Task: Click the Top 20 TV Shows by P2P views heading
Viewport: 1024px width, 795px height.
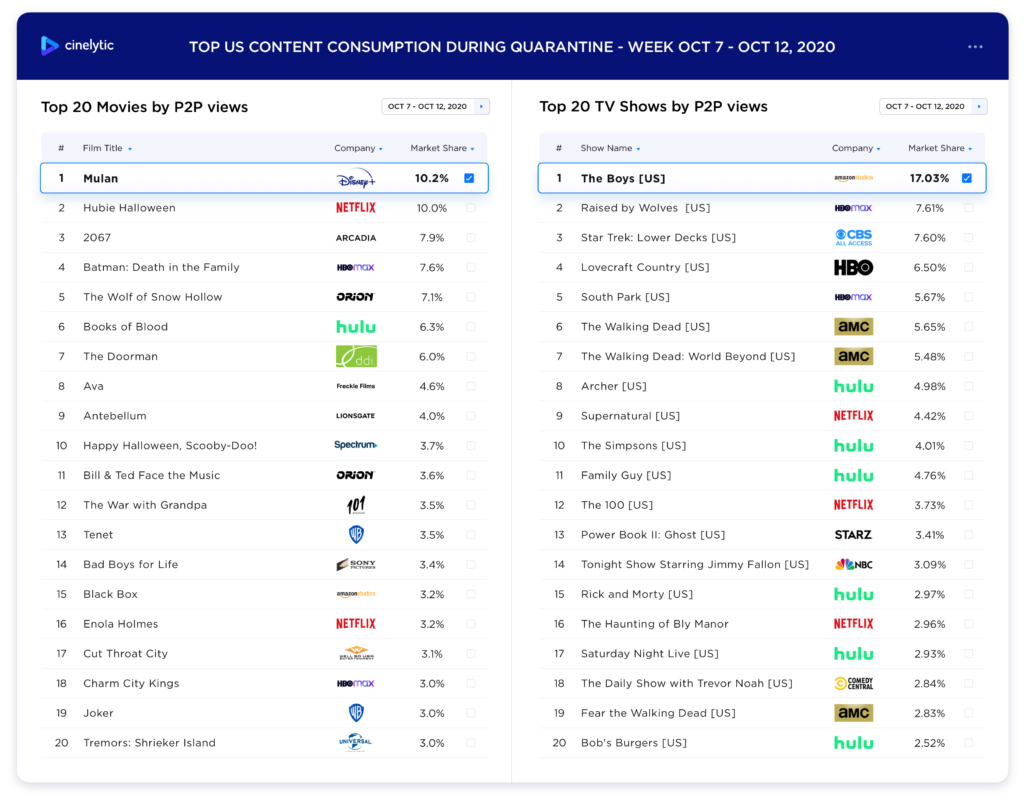Action: tap(653, 106)
